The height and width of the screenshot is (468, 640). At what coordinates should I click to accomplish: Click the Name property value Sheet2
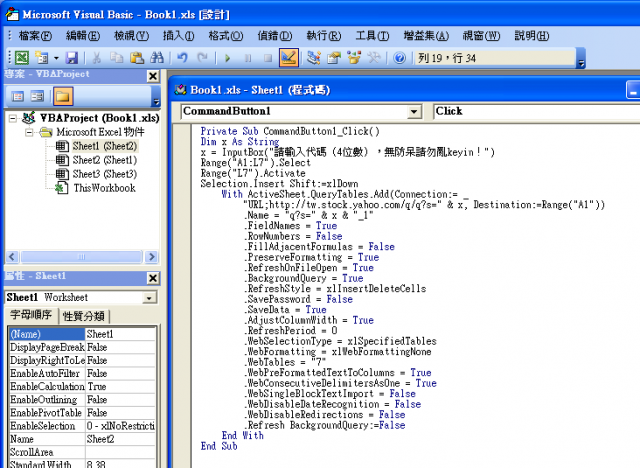pos(120,439)
